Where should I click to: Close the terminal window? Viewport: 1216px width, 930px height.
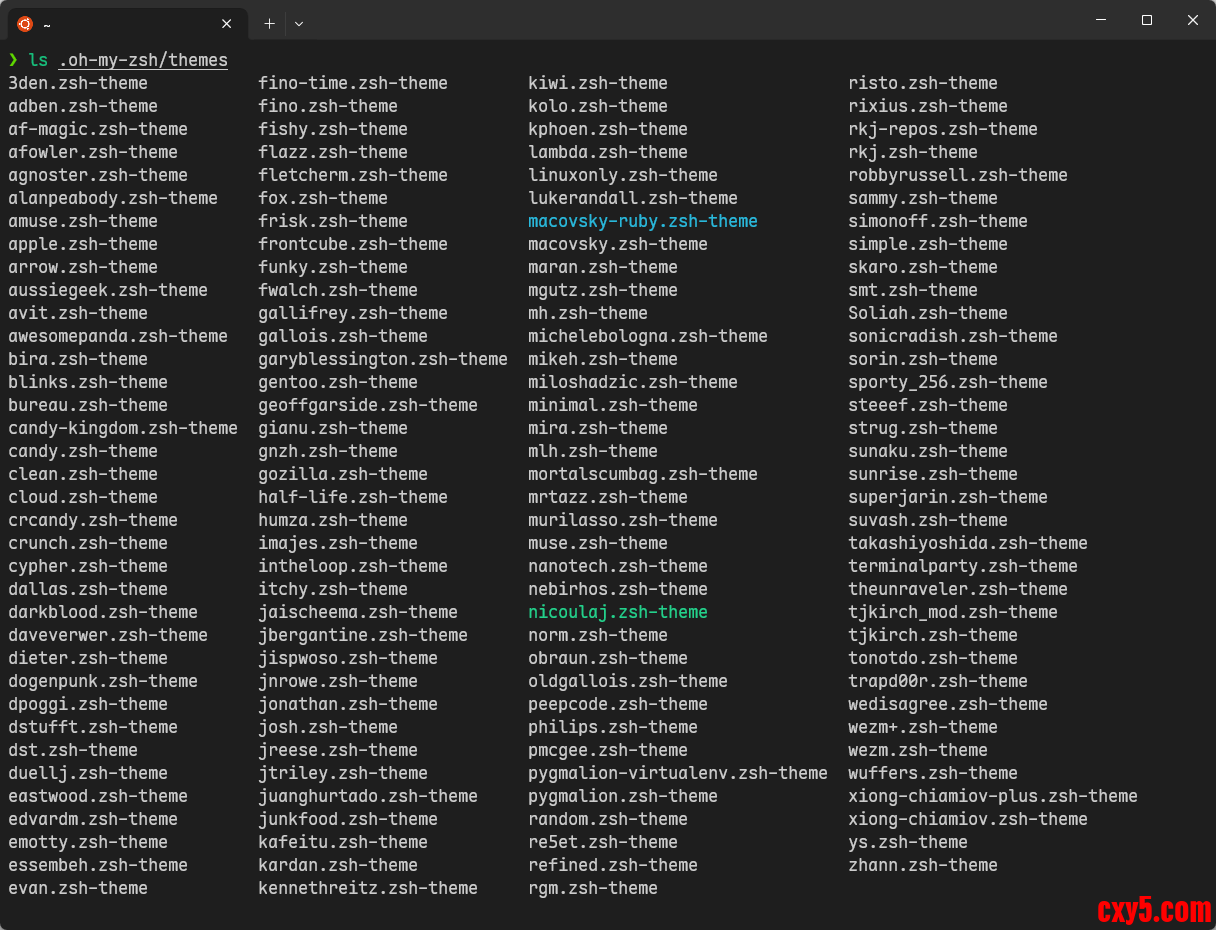tap(1193, 20)
